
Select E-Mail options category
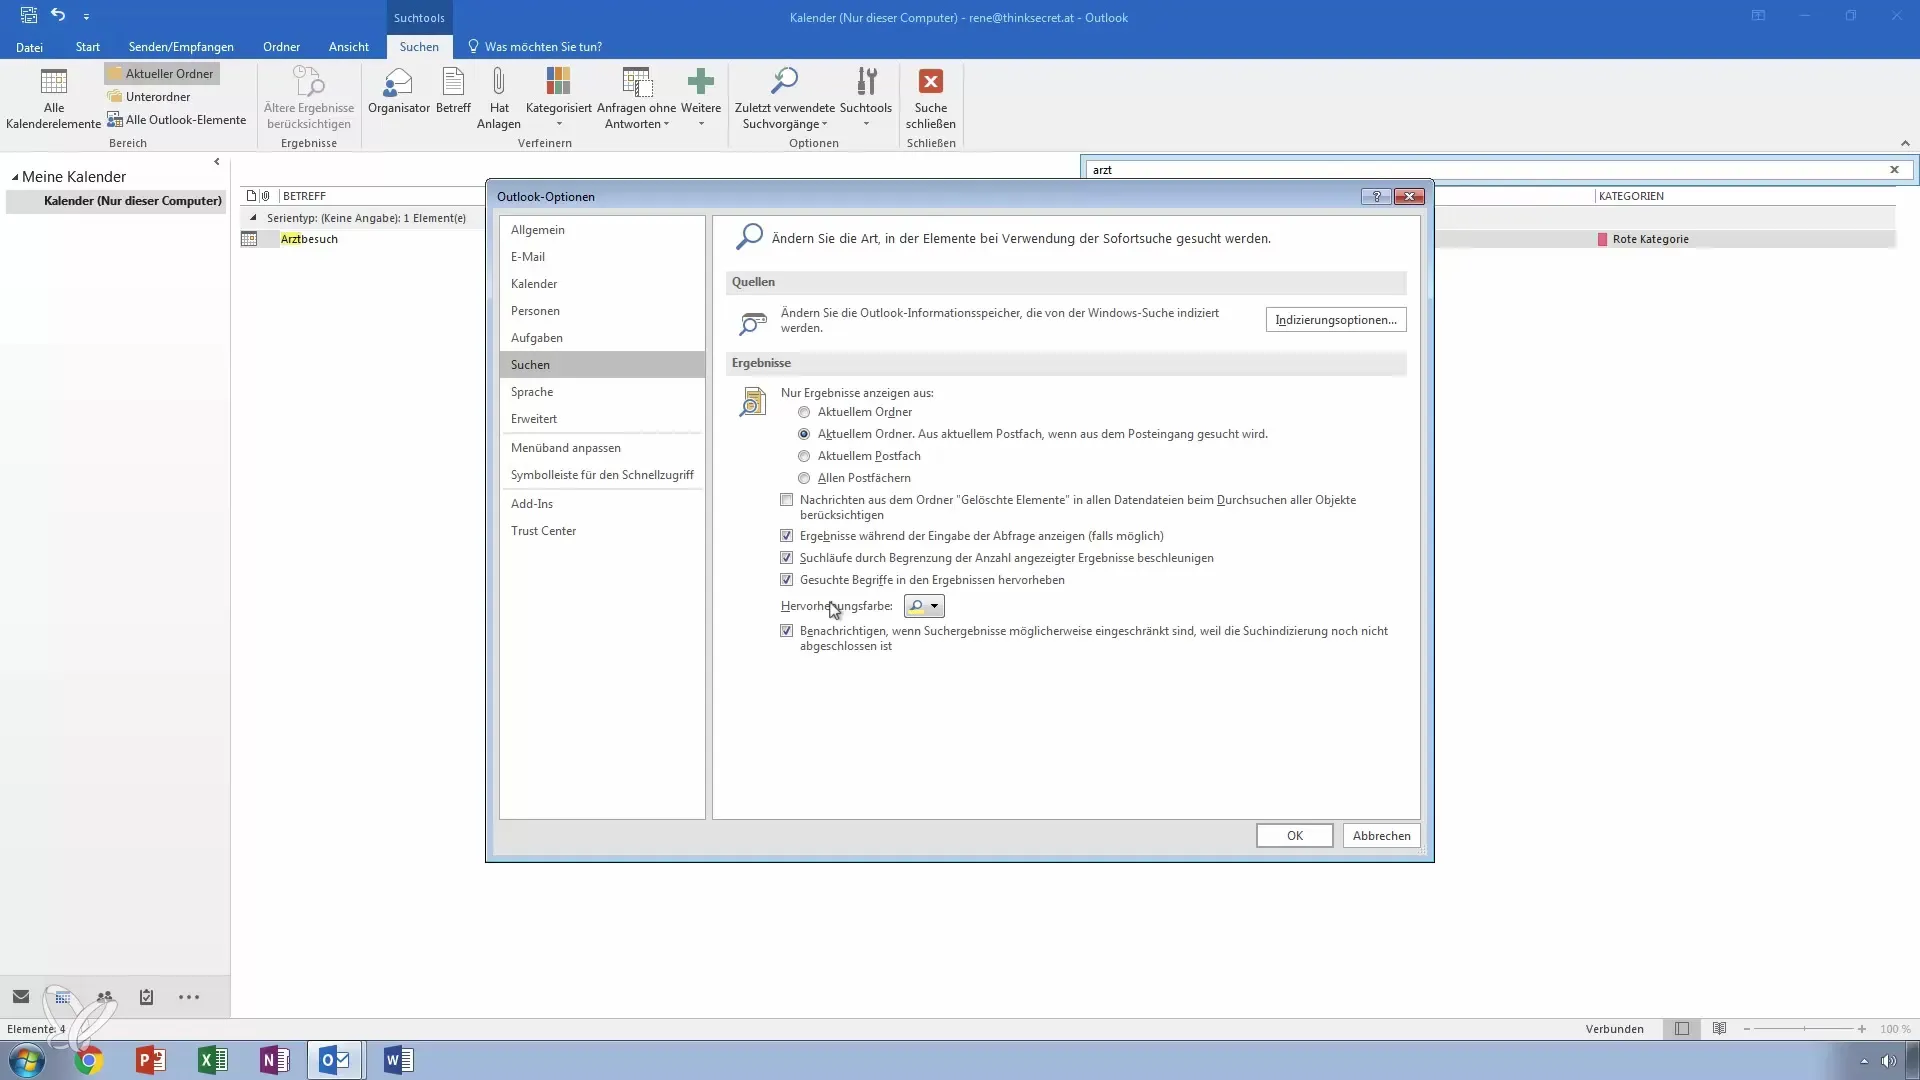602,257
